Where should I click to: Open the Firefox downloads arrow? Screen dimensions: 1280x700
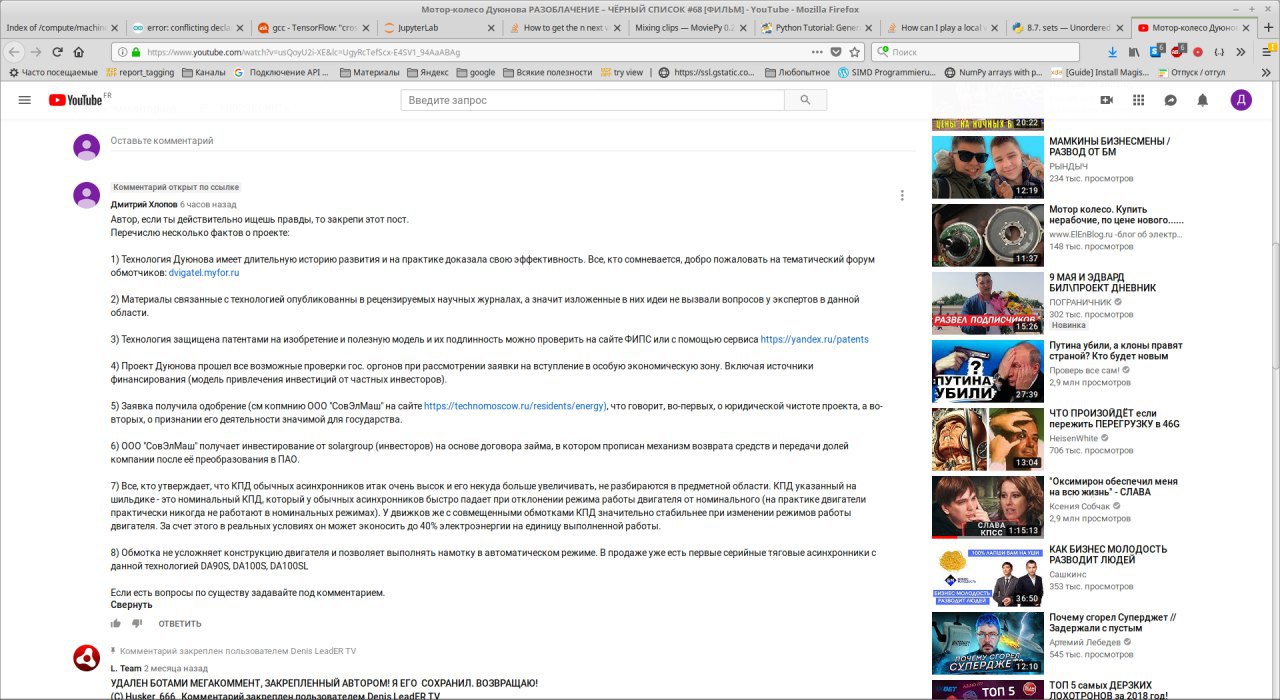1112,51
